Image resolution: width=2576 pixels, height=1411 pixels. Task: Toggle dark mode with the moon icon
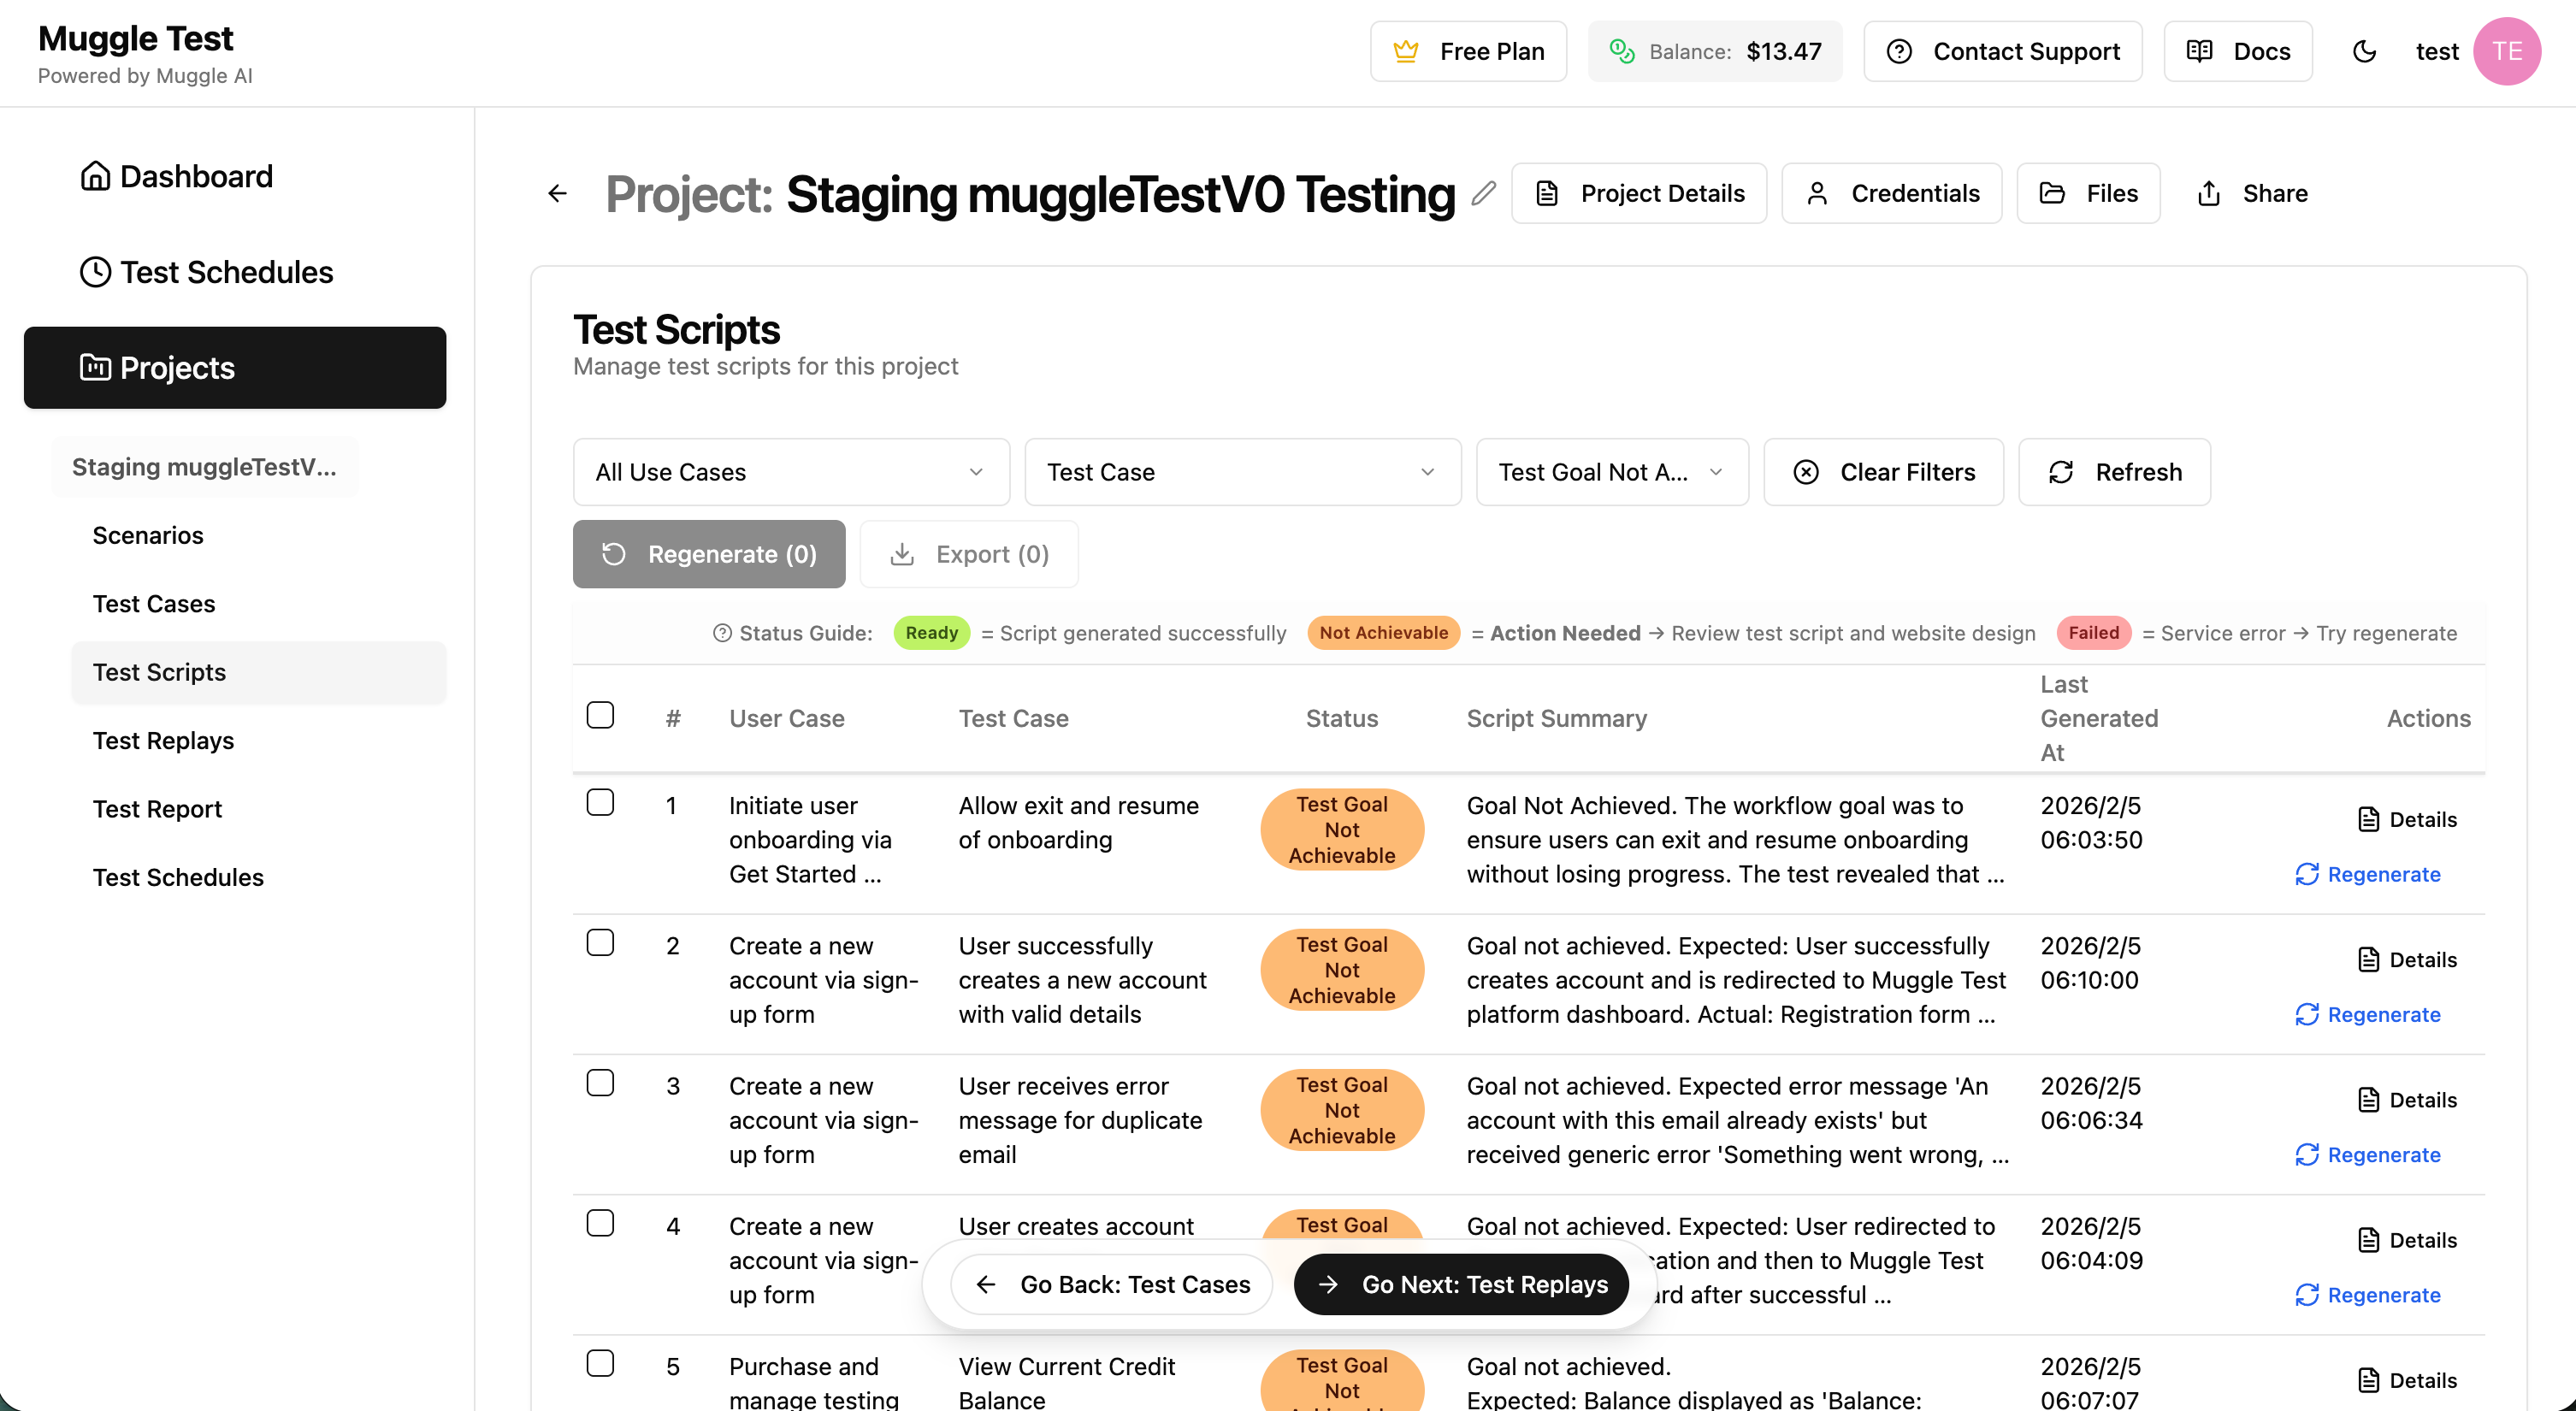[2364, 51]
